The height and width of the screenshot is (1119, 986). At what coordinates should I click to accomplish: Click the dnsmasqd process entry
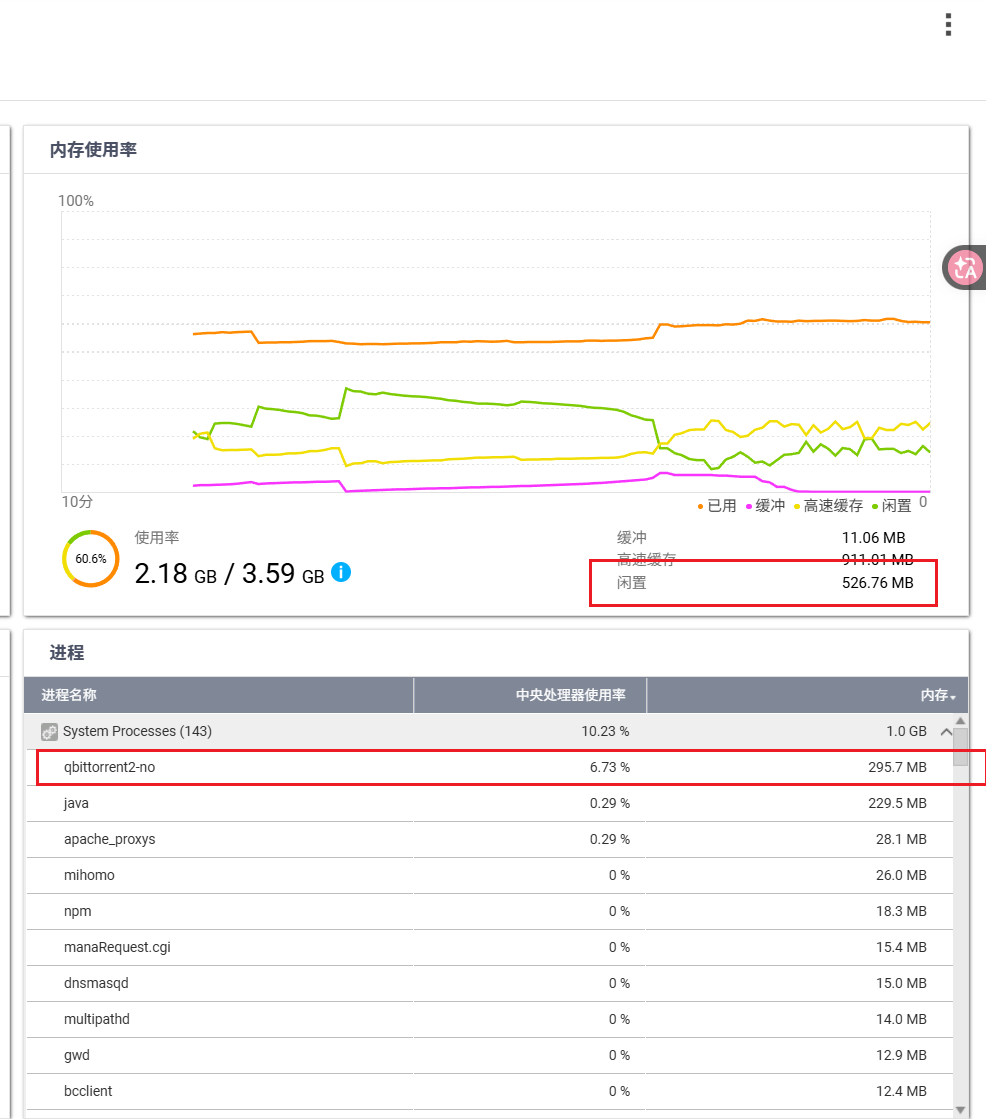[x=96, y=983]
